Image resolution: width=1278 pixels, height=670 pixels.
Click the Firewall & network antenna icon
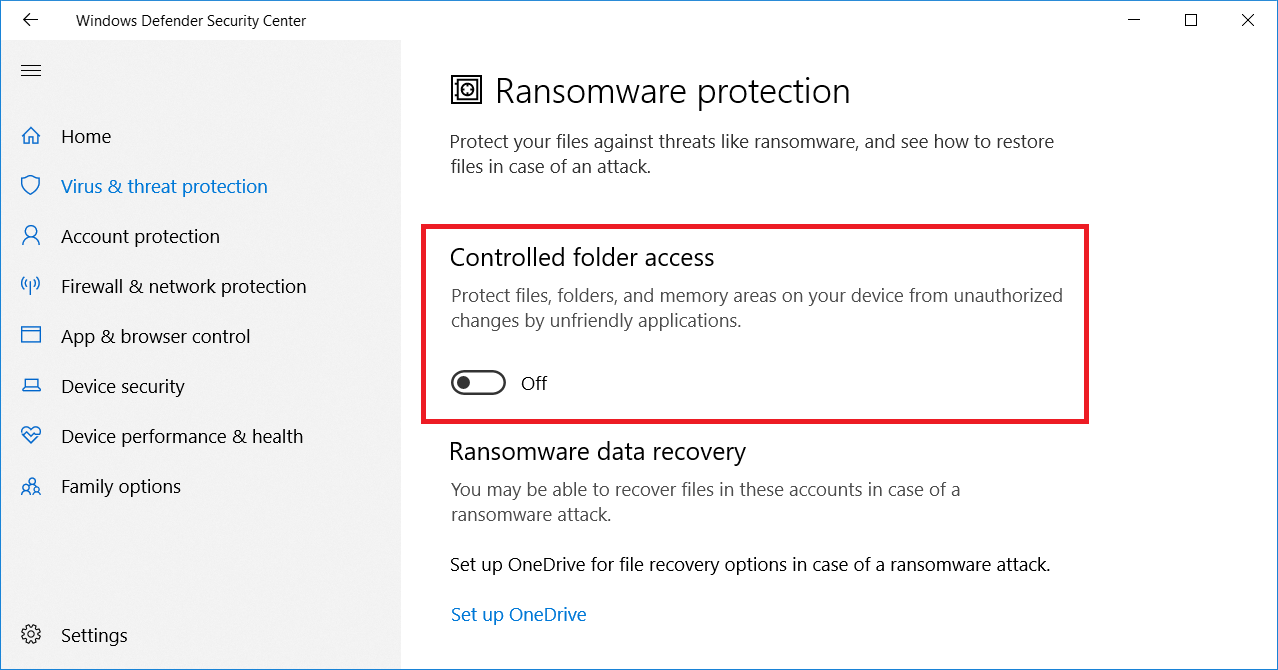pos(31,286)
